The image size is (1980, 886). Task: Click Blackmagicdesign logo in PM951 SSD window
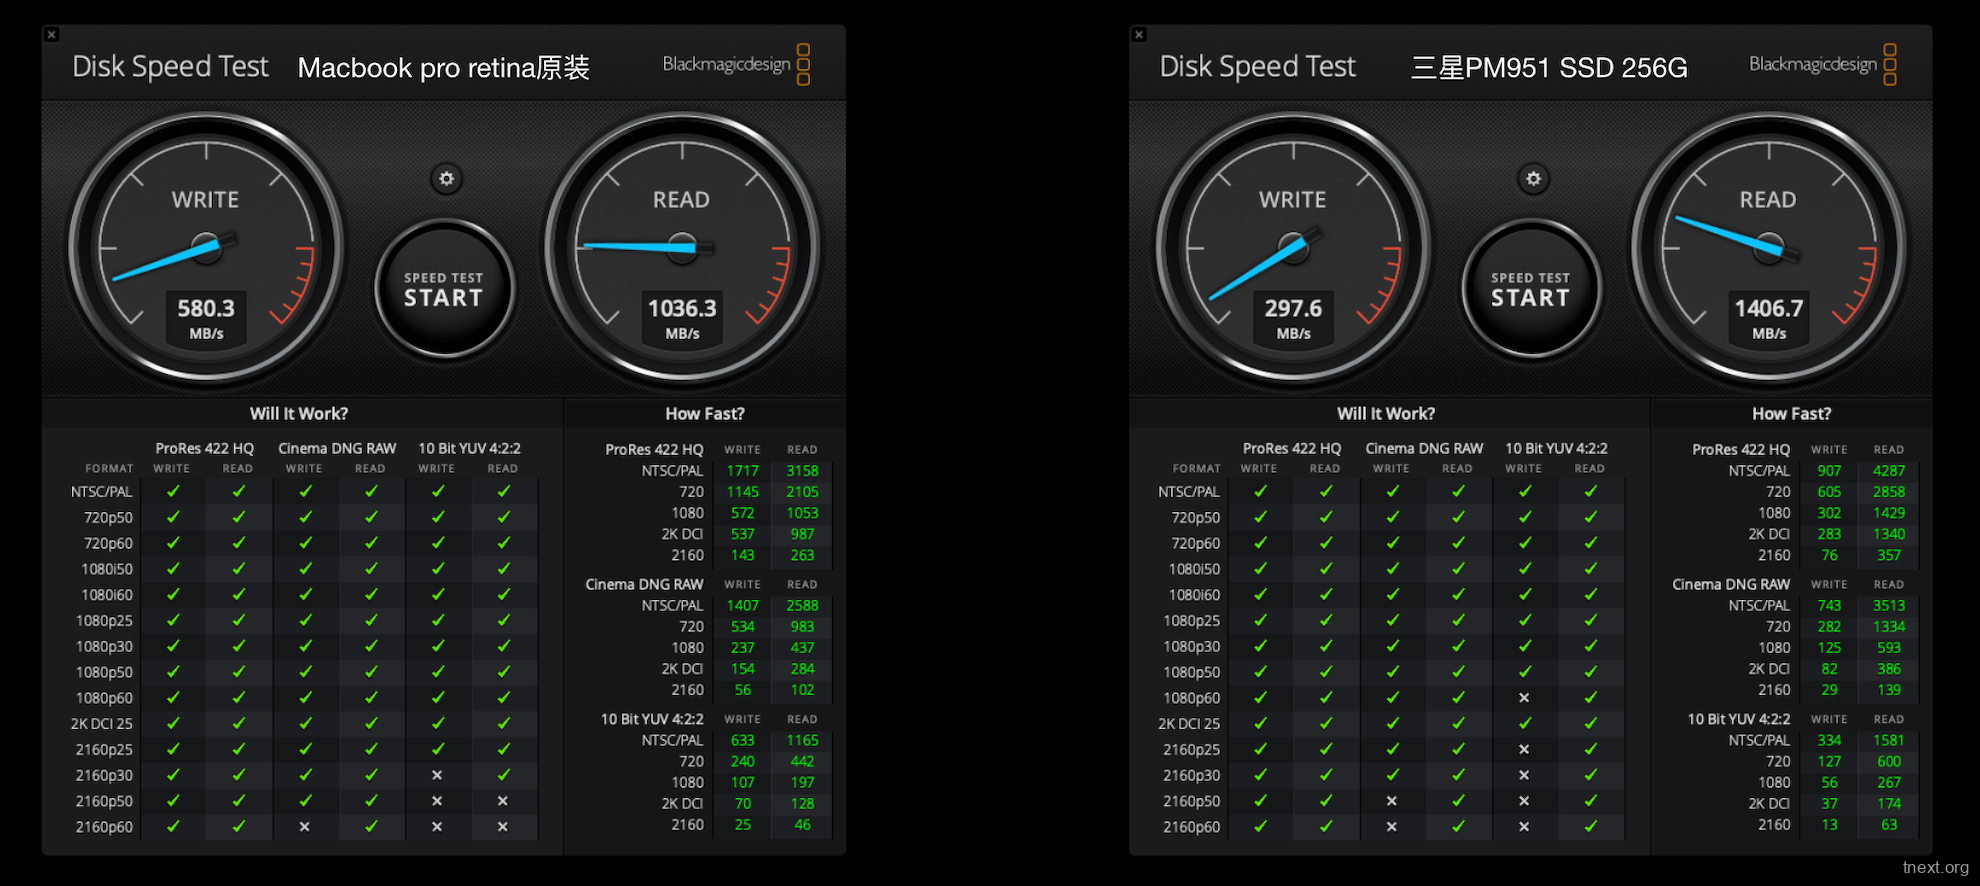(x=1823, y=64)
